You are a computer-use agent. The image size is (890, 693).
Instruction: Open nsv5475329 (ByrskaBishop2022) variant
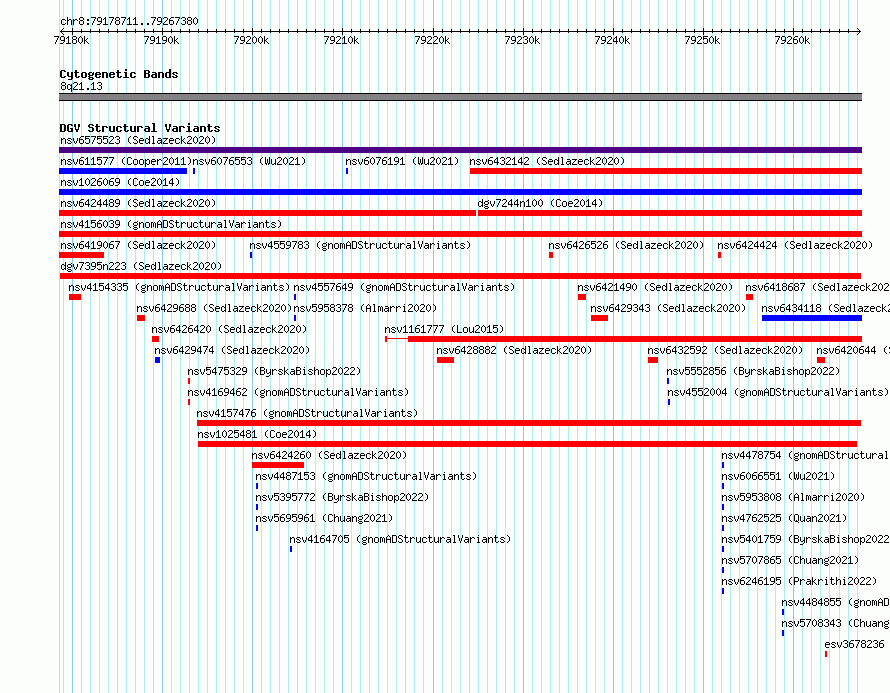click(274, 371)
